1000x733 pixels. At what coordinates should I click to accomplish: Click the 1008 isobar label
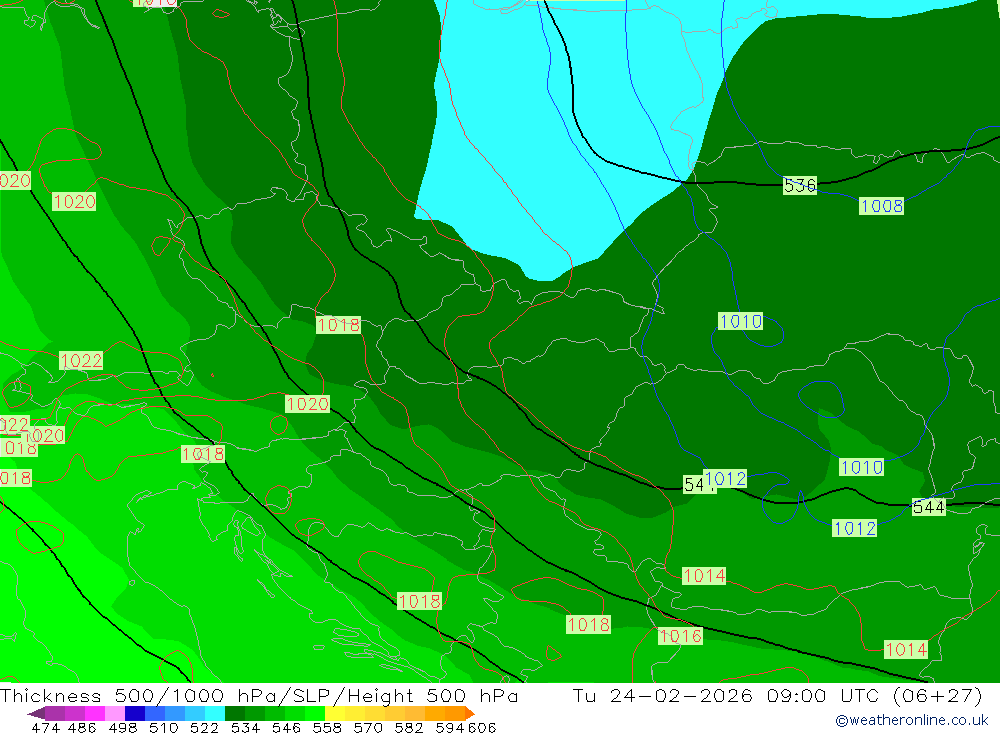click(881, 206)
